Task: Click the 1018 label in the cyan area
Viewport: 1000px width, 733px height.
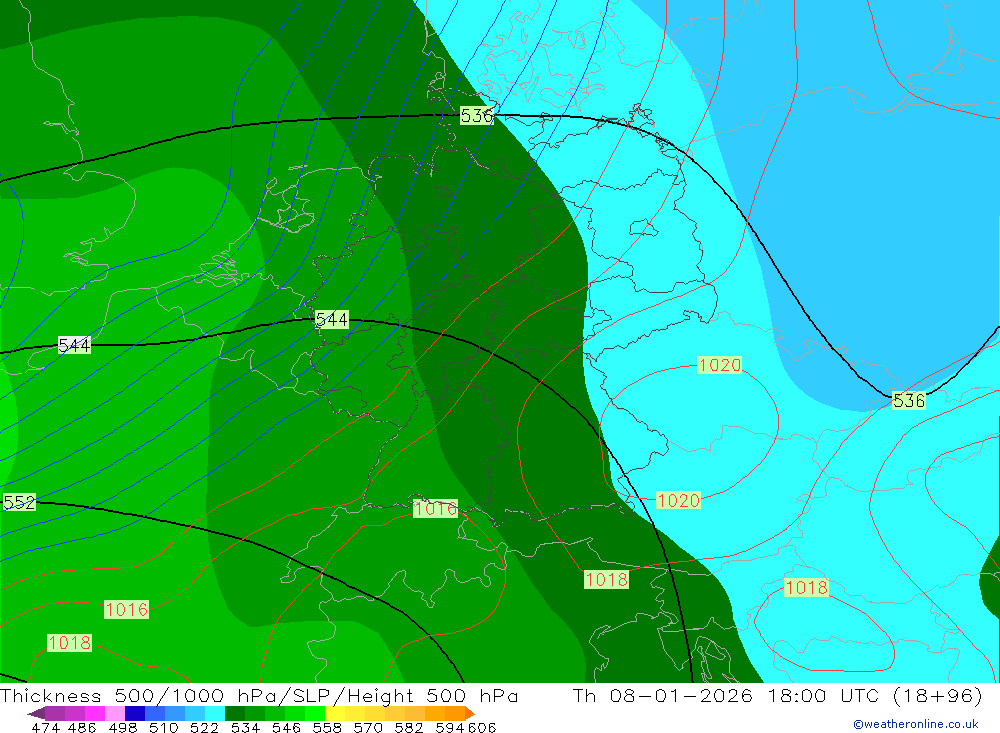Action: [x=806, y=587]
